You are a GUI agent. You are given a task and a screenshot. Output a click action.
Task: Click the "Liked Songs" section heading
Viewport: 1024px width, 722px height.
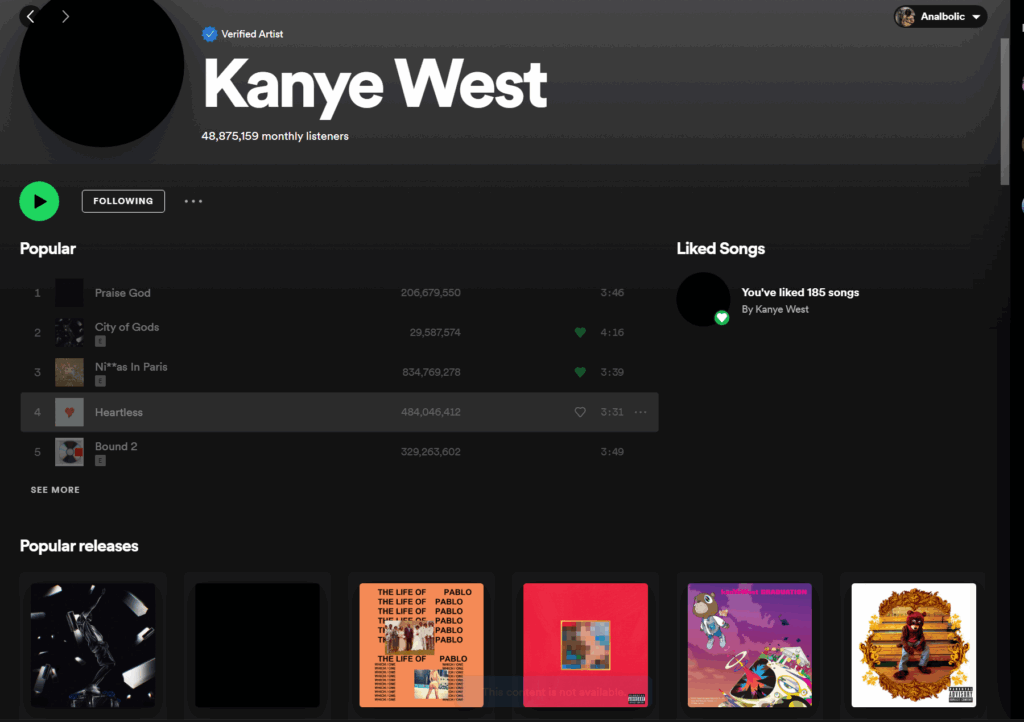(720, 249)
